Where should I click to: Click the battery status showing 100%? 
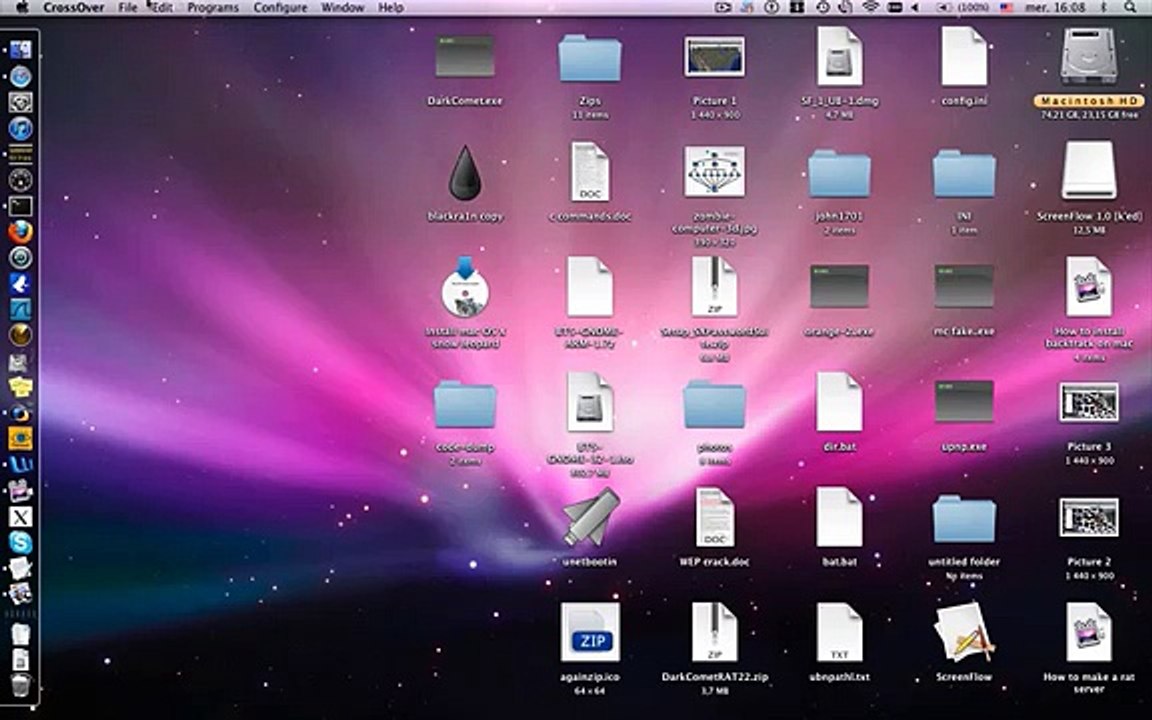pos(963,7)
